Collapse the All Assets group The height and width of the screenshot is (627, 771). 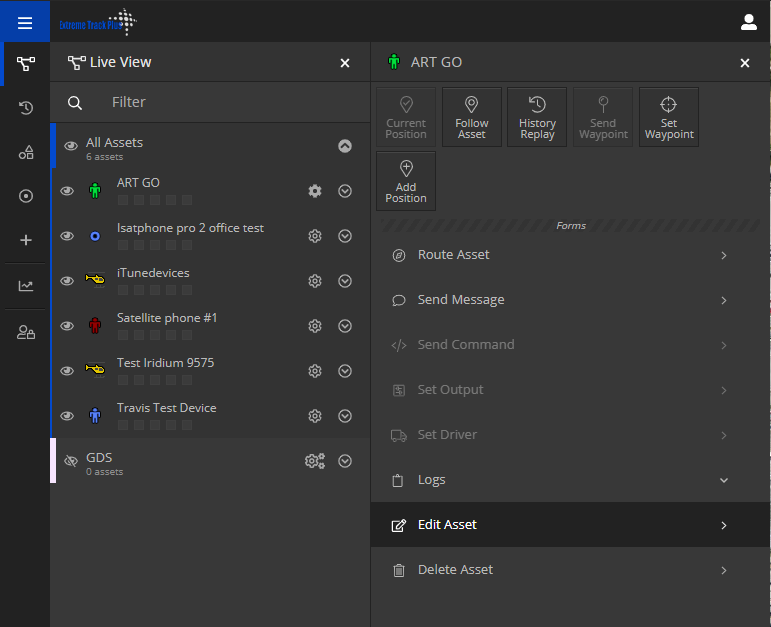click(x=345, y=146)
